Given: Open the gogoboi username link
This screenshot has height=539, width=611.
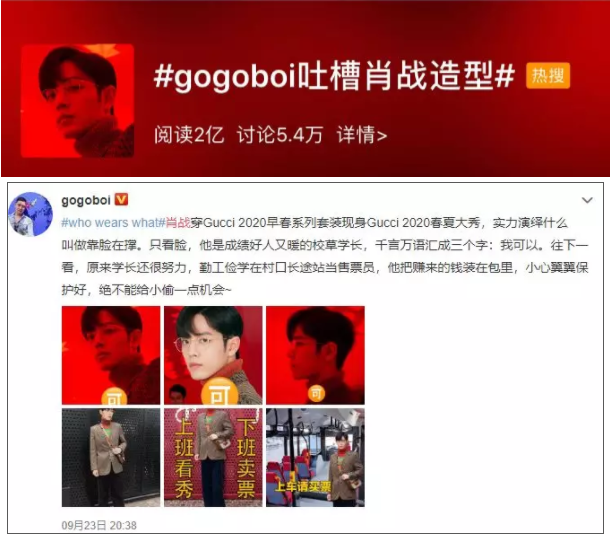Looking at the screenshot, I should pyautogui.click(x=86, y=200).
